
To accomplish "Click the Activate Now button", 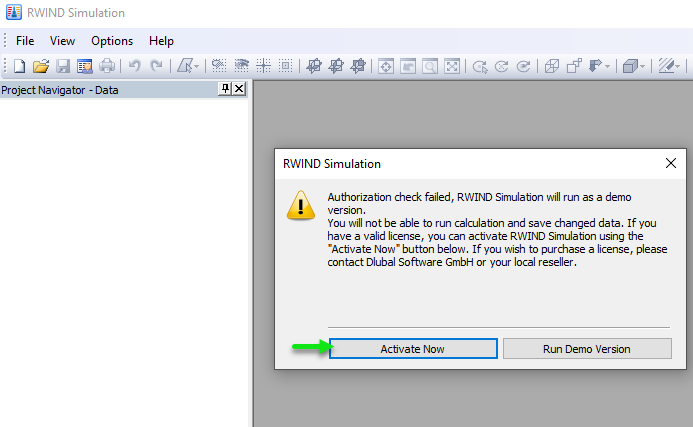I will [x=413, y=349].
